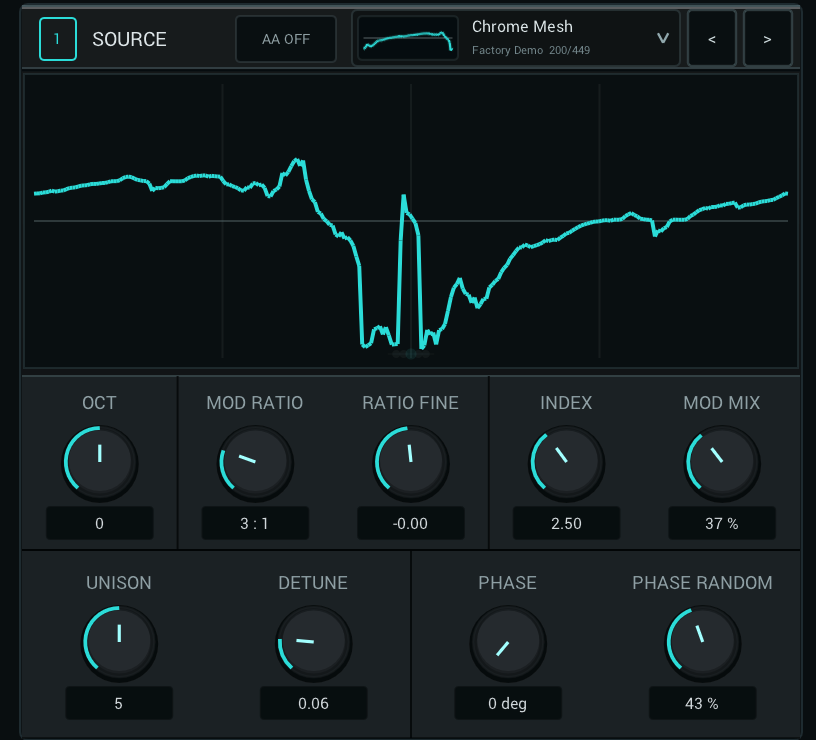Select the PHASE value field 0 deg
The height and width of the screenshot is (740, 816).
point(508,703)
